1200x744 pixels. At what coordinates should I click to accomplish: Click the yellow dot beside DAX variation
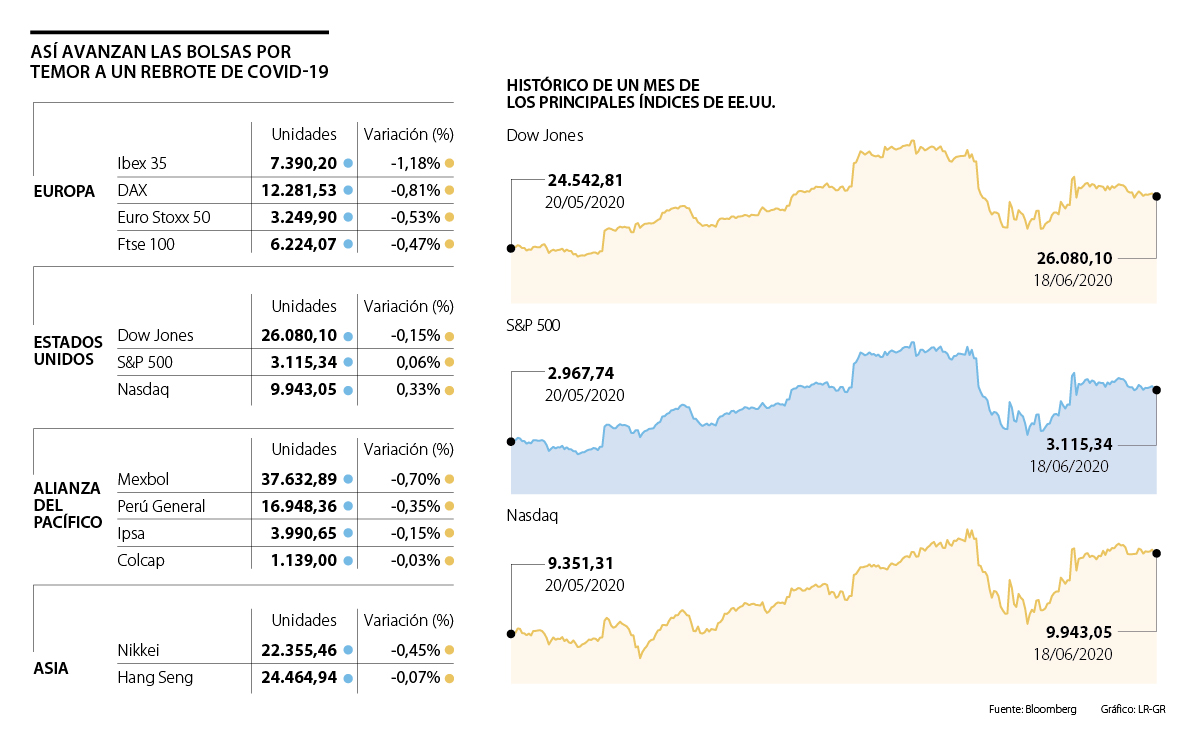point(450,190)
